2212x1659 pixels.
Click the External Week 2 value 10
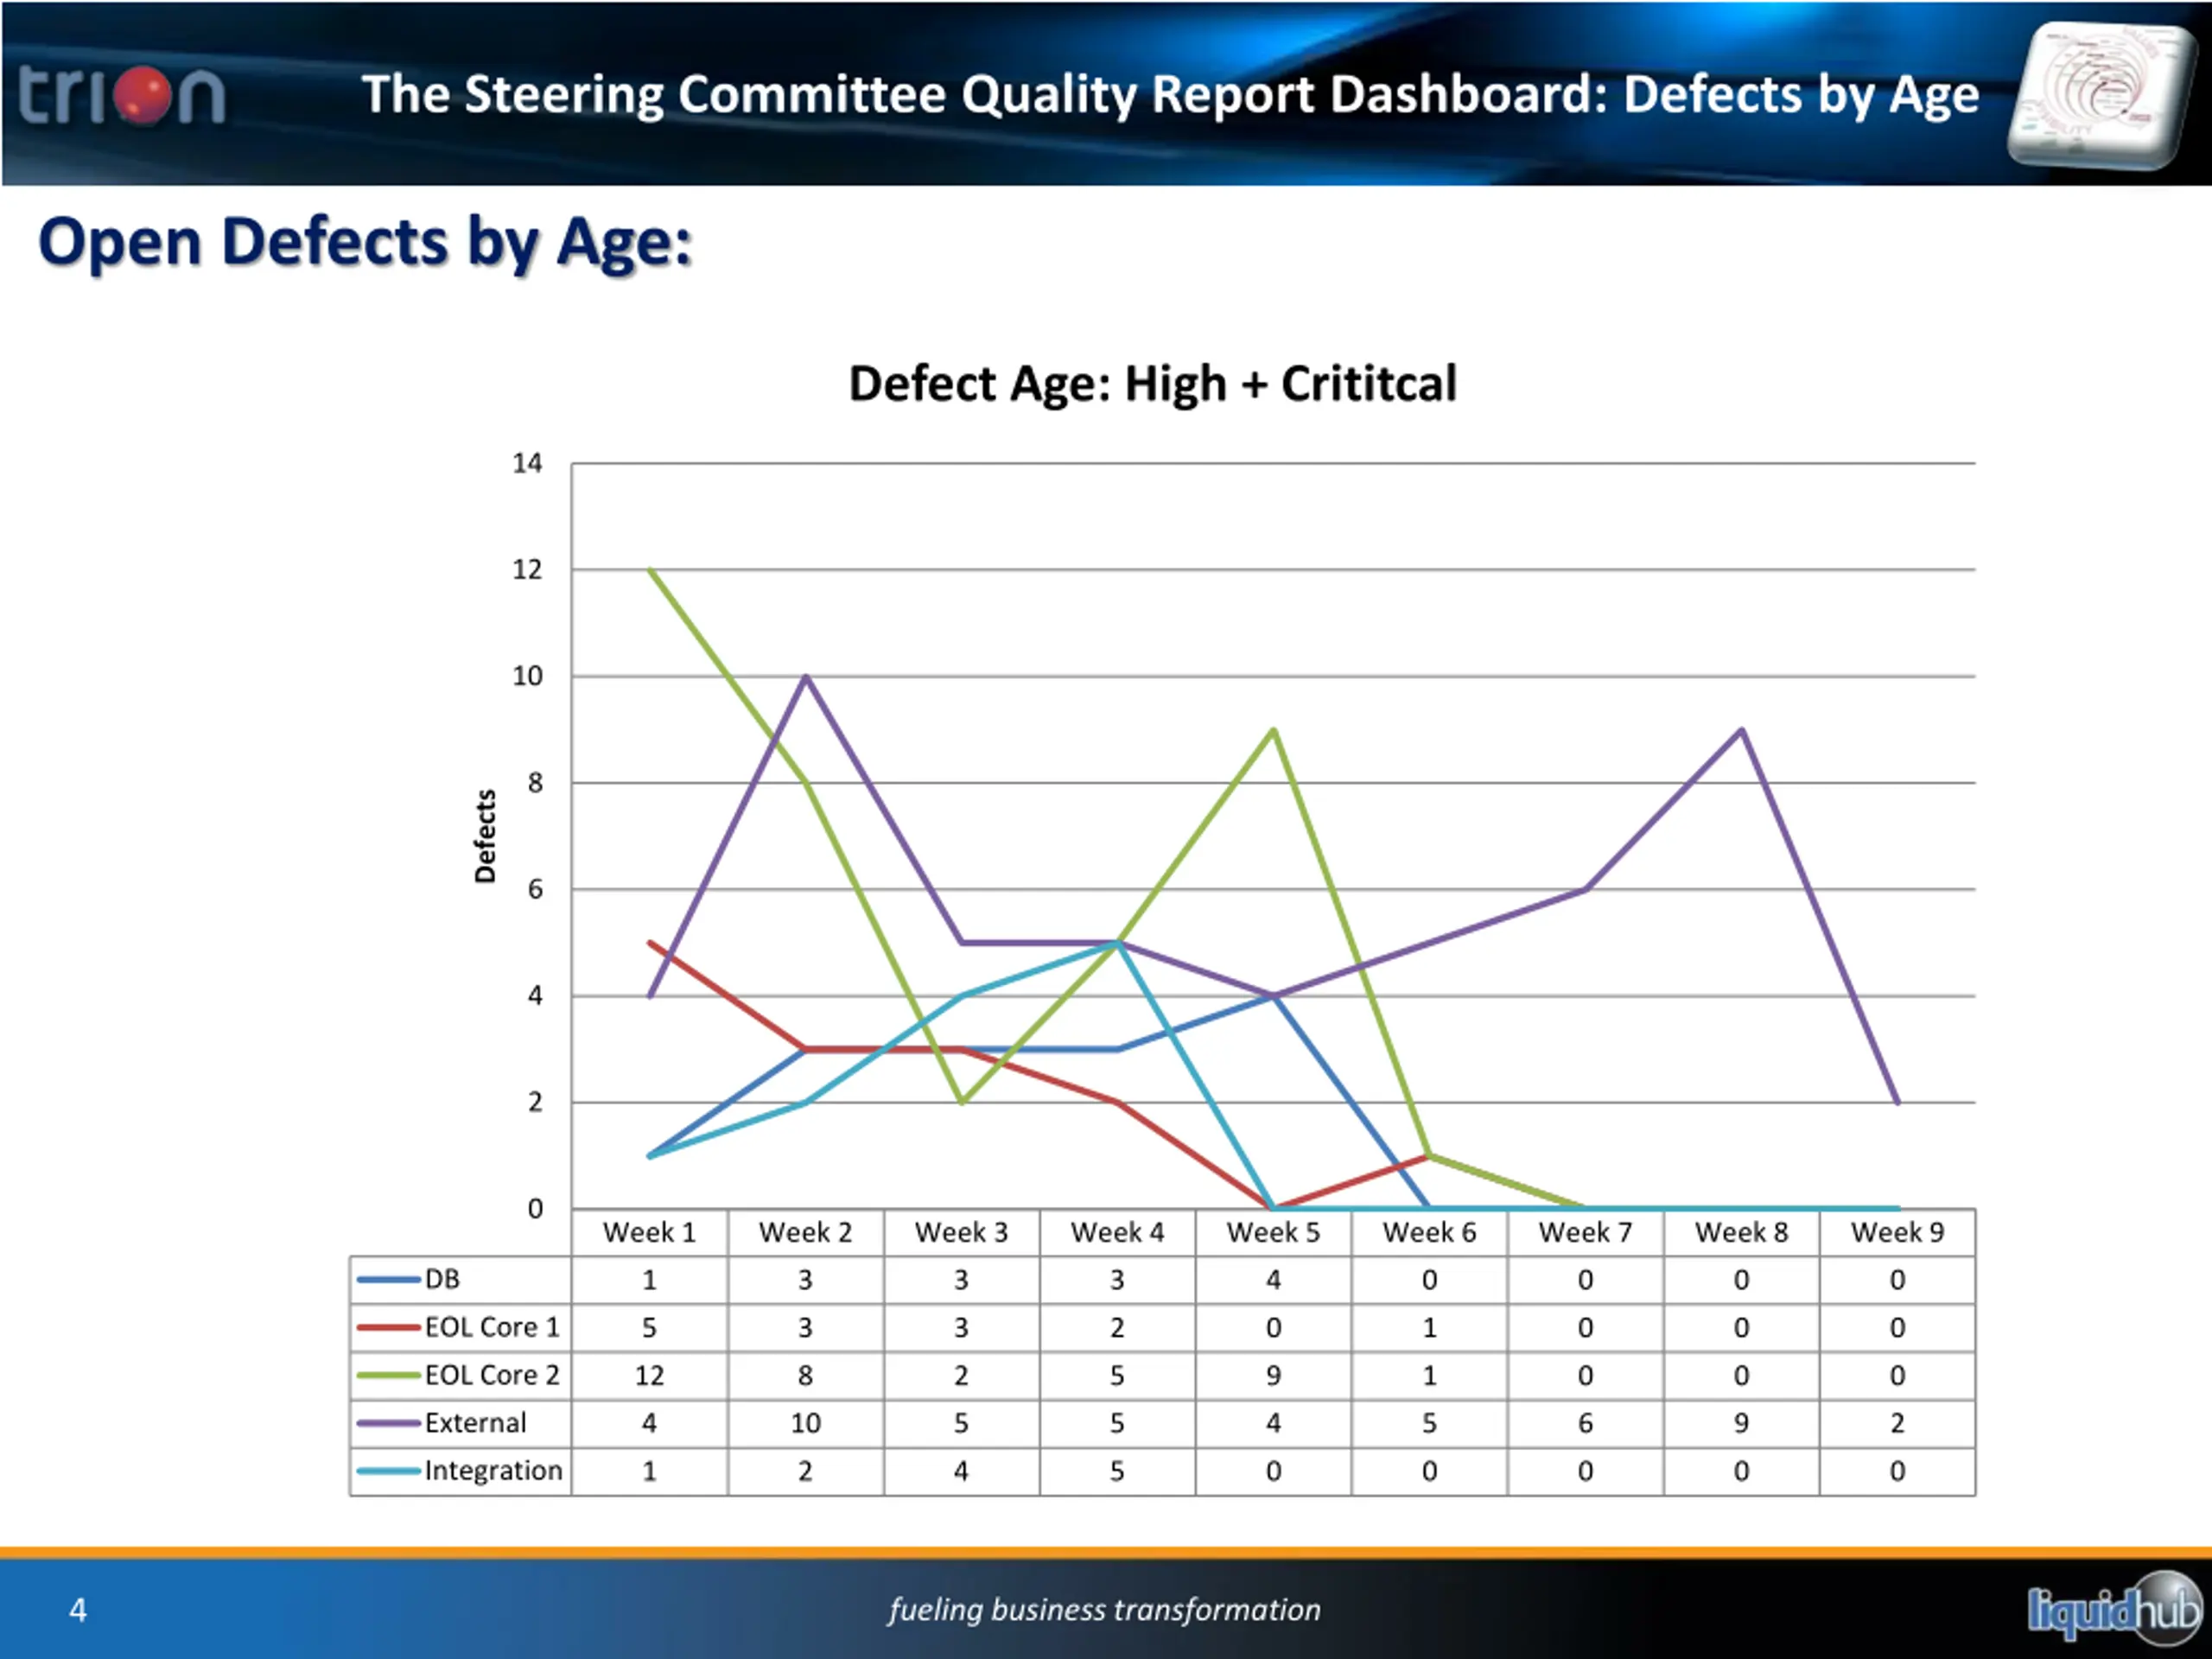(805, 1423)
